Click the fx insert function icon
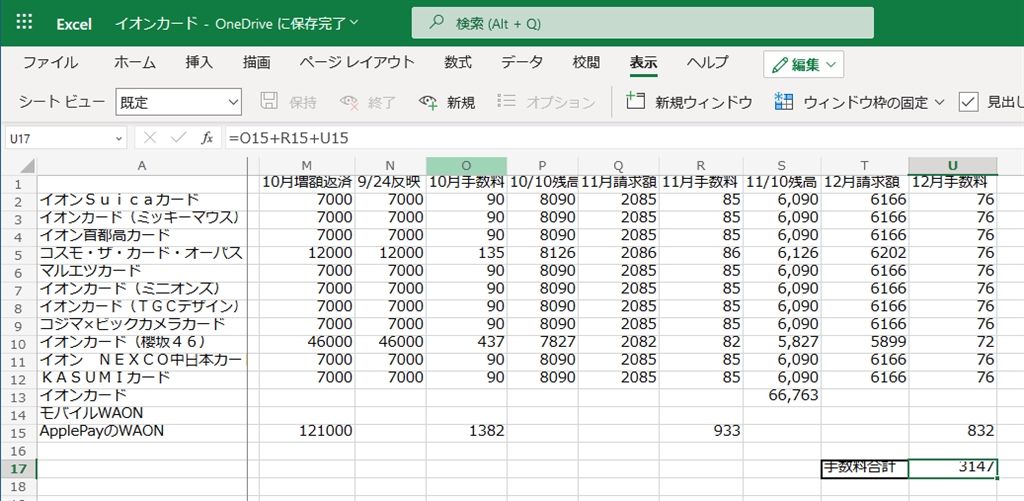The height and width of the screenshot is (501, 1024). 207,138
